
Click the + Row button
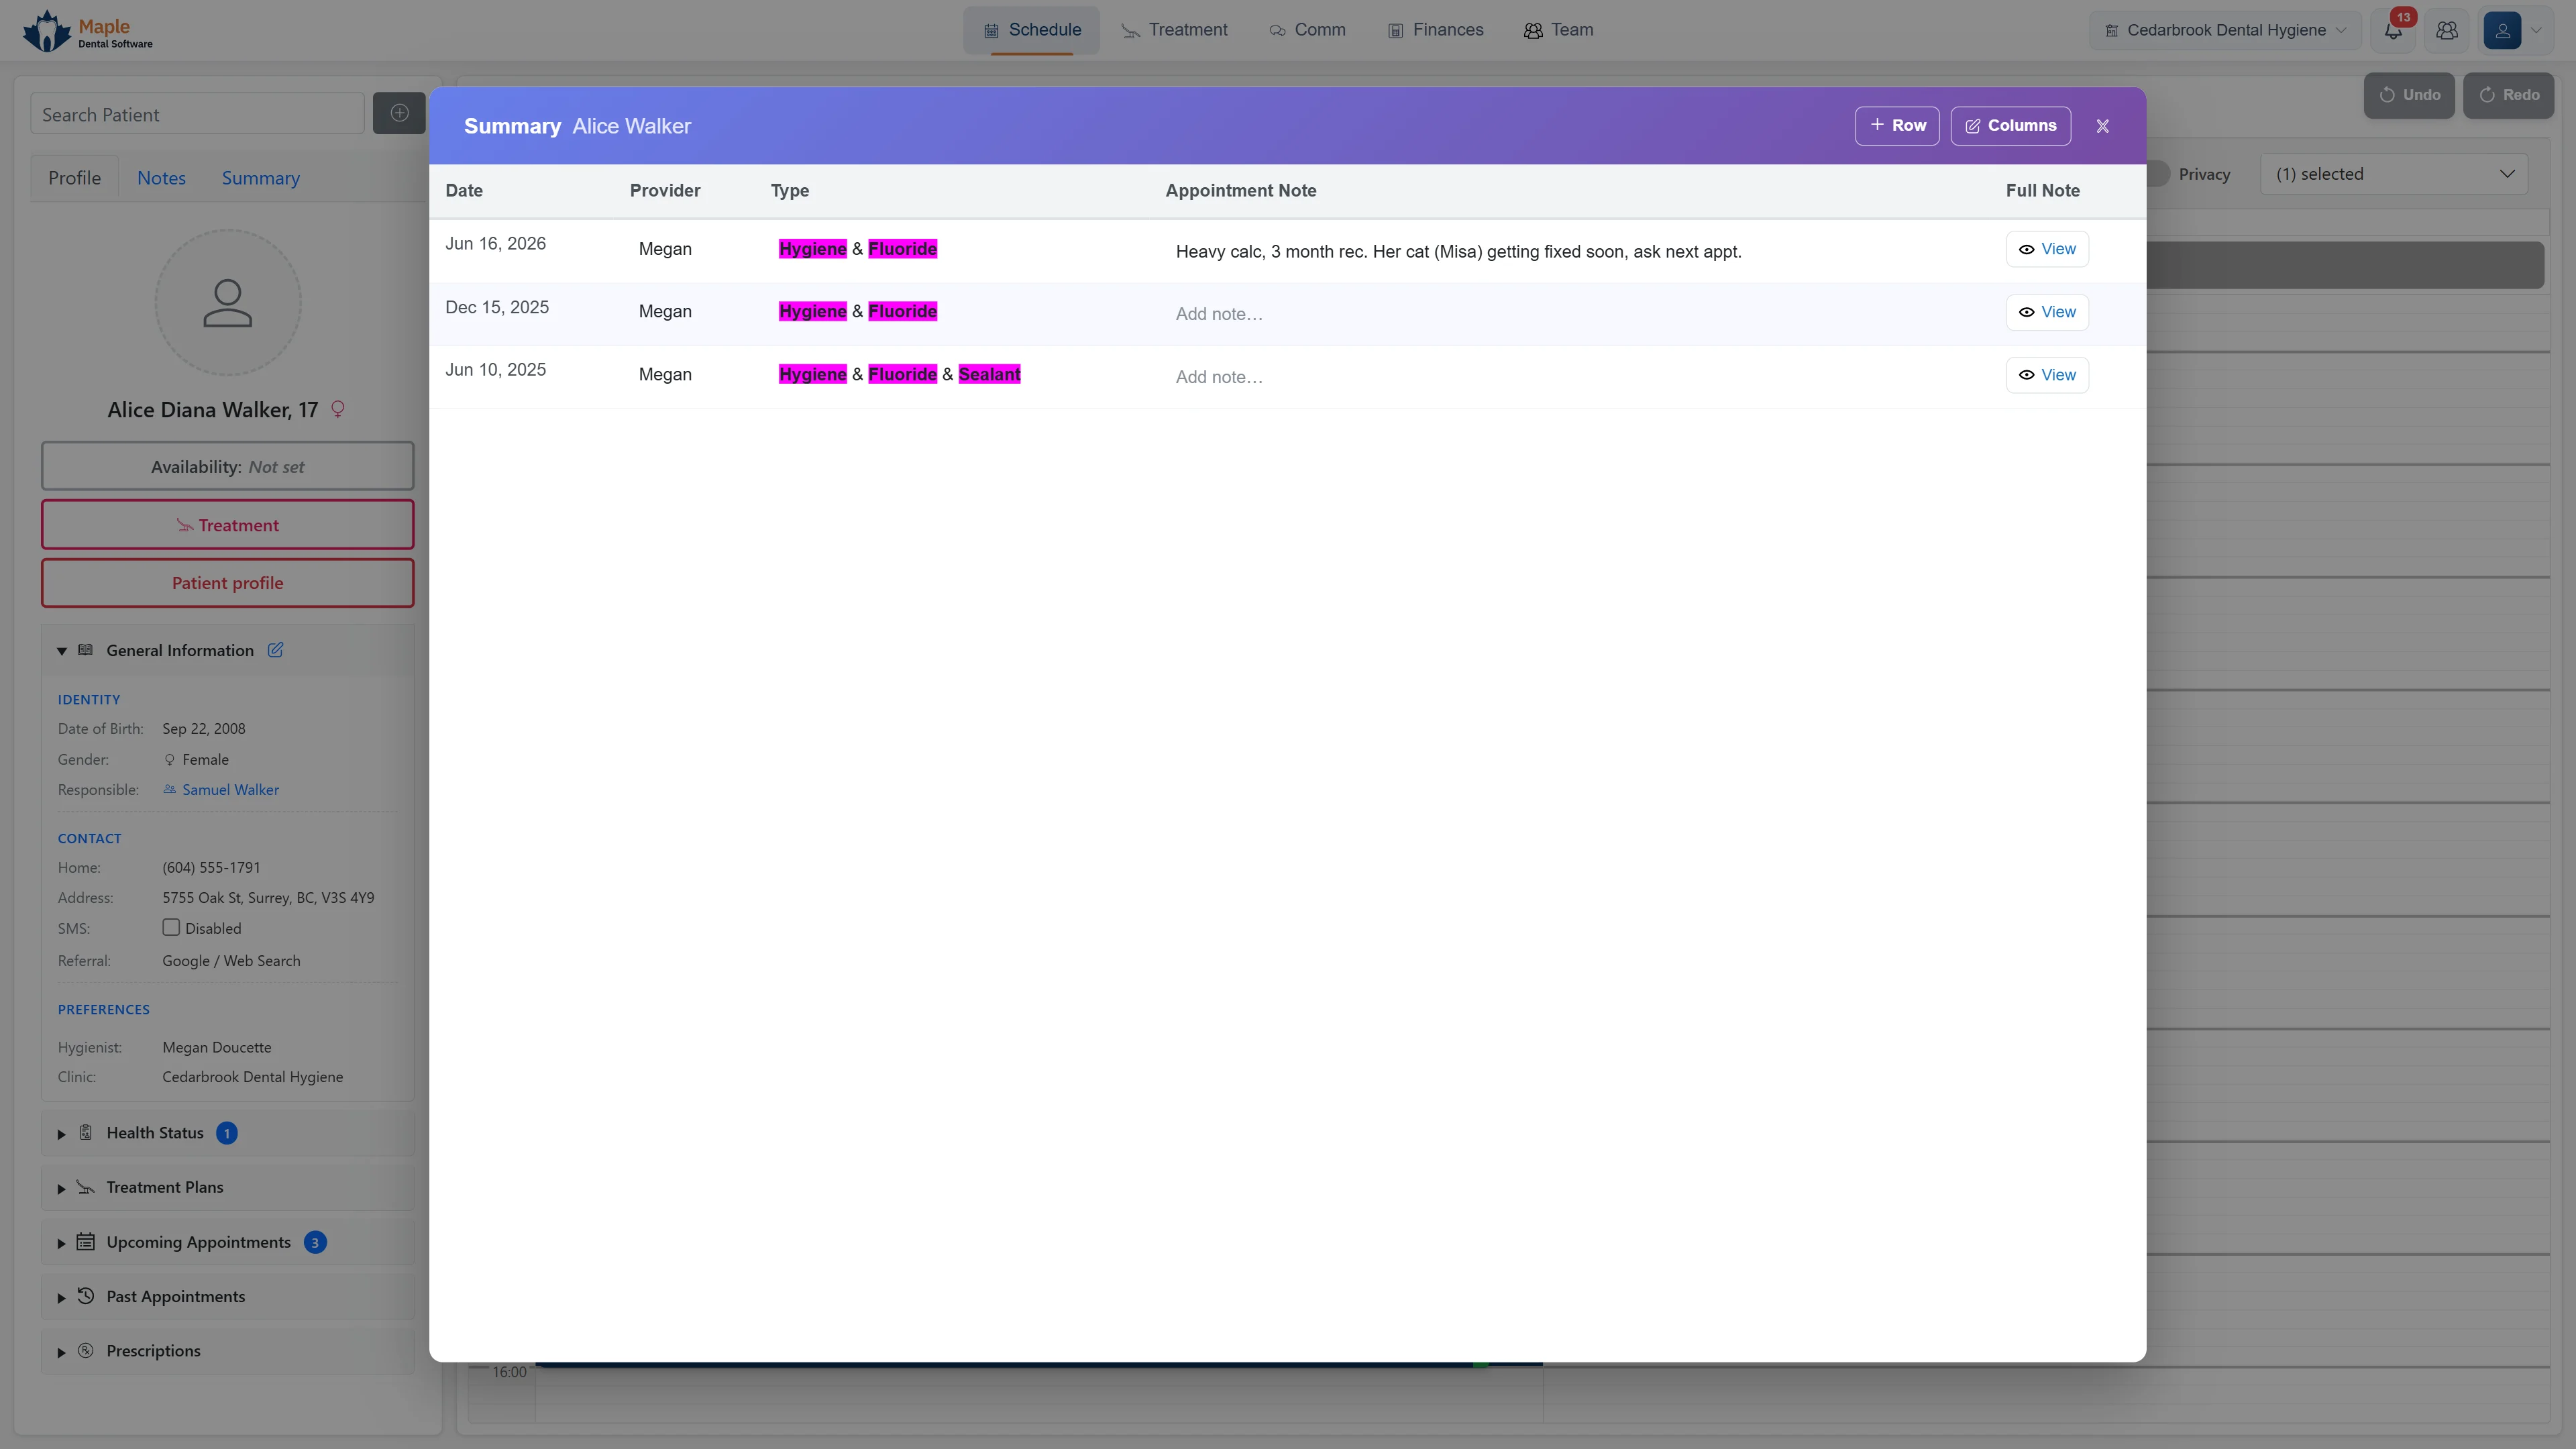pos(1897,126)
